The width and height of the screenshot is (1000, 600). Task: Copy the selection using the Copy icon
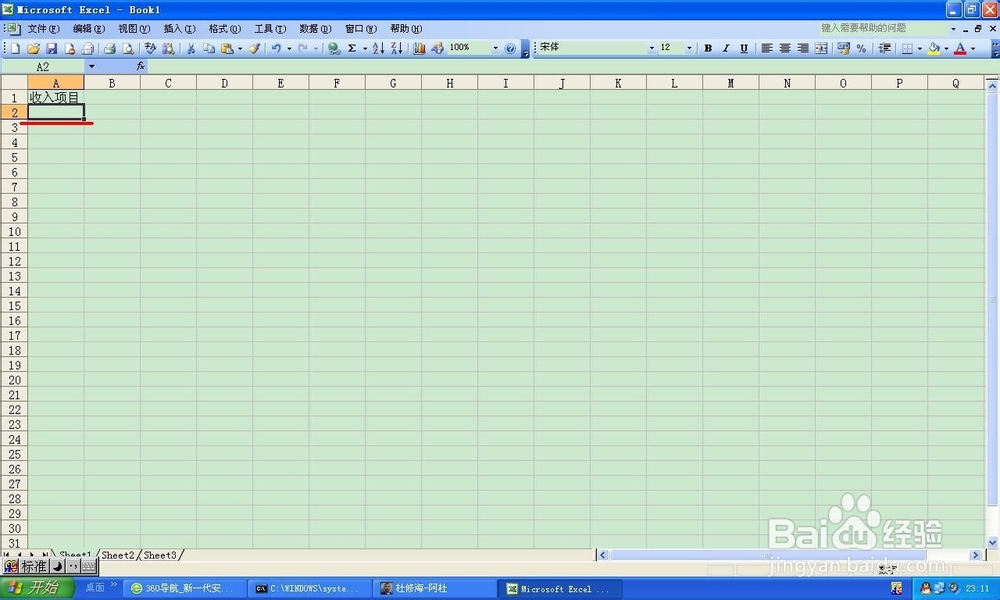point(209,48)
